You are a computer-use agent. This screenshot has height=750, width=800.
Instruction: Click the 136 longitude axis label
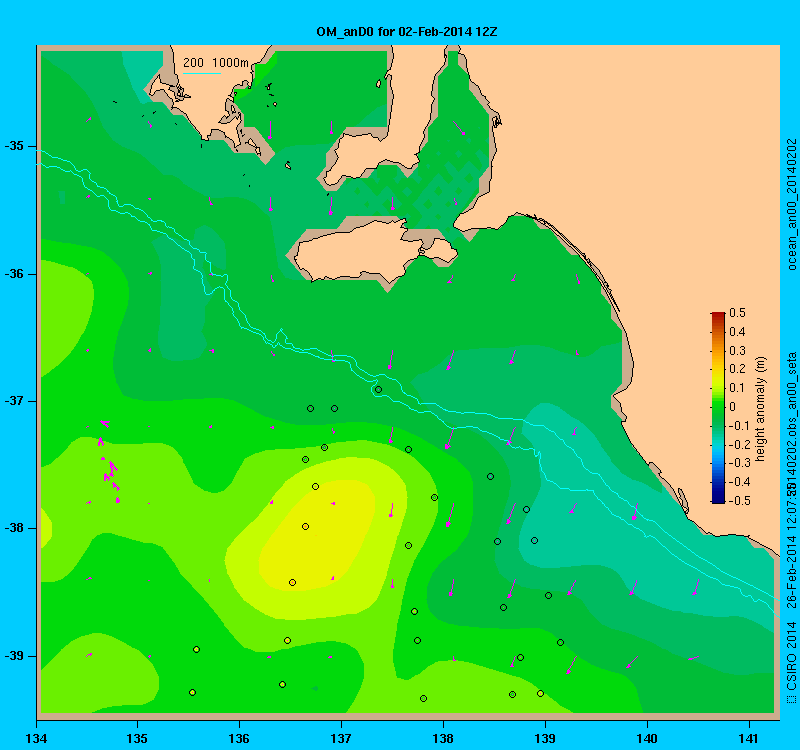click(239, 738)
